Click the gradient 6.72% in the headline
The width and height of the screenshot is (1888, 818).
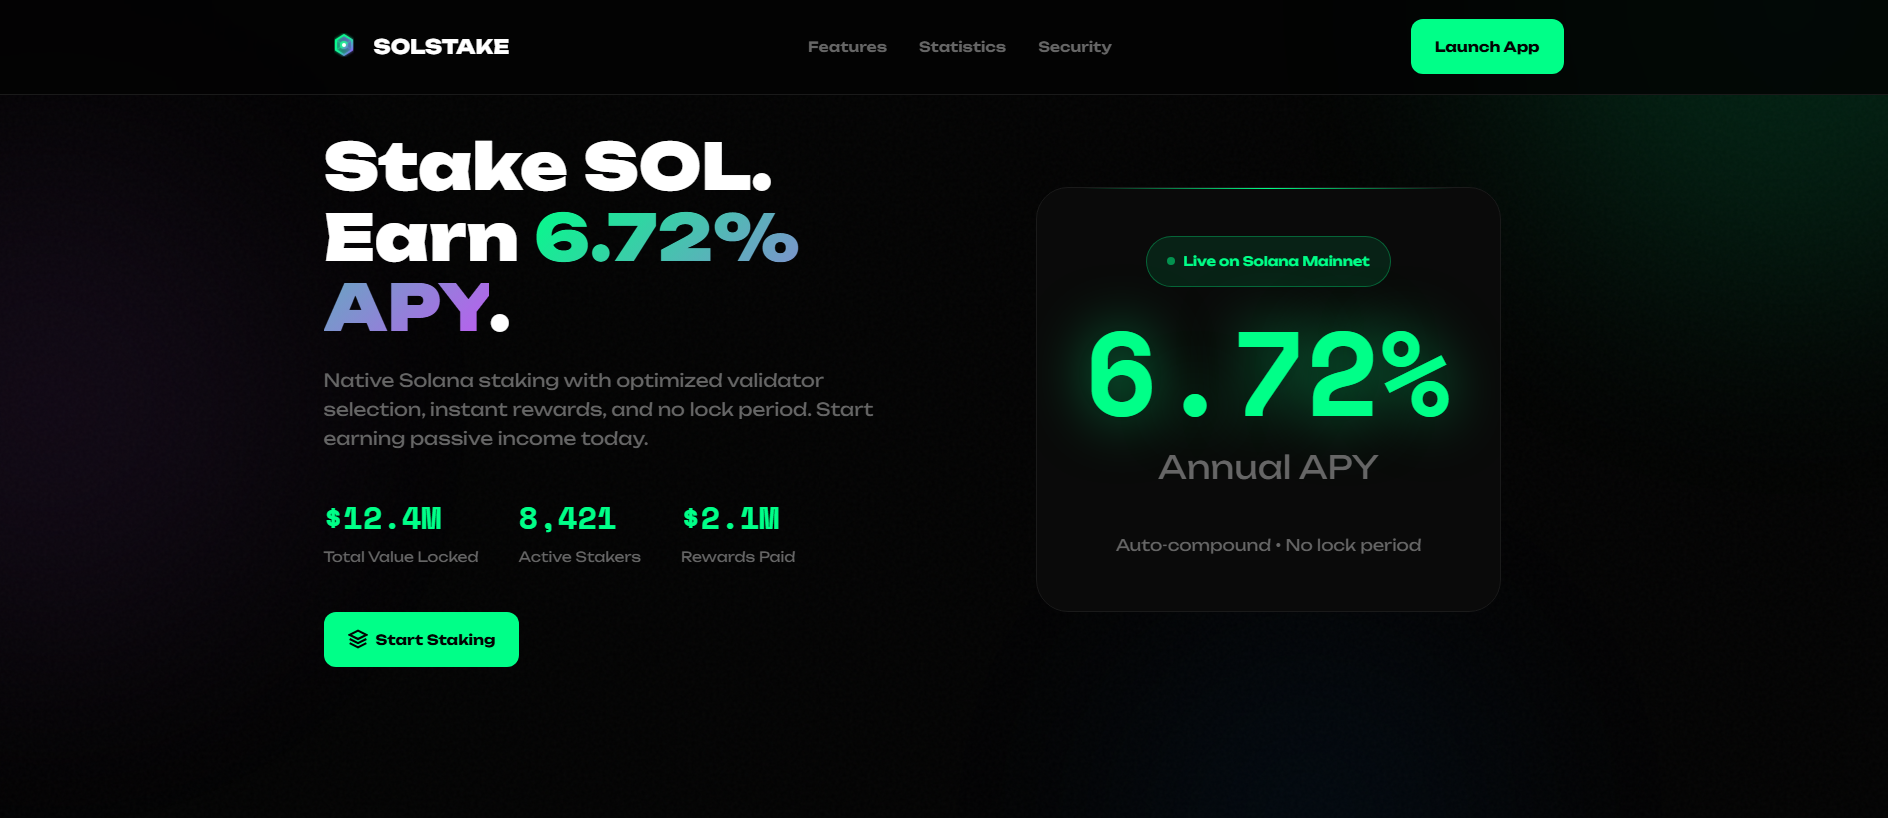[667, 238]
